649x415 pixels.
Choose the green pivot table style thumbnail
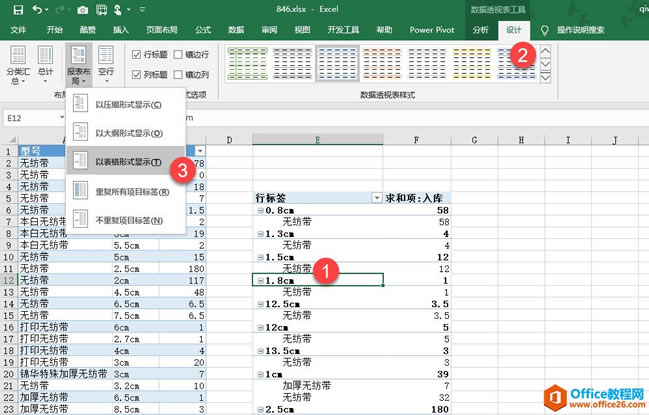[x=248, y=63]
